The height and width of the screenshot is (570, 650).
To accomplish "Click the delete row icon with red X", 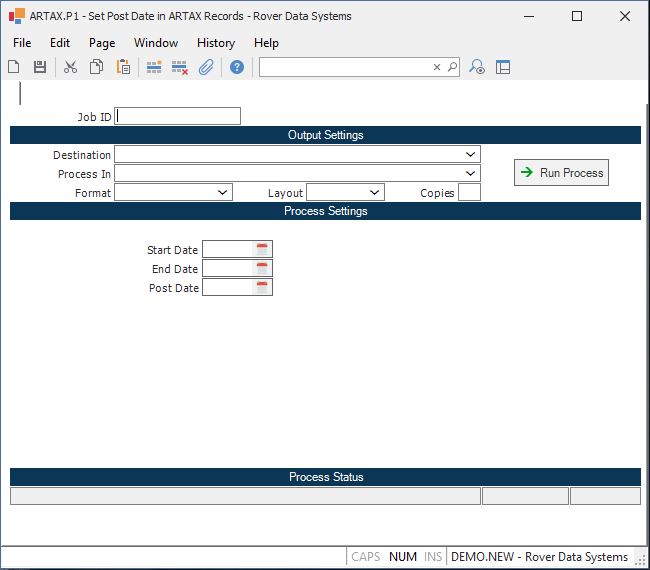I will coord(180,67).
